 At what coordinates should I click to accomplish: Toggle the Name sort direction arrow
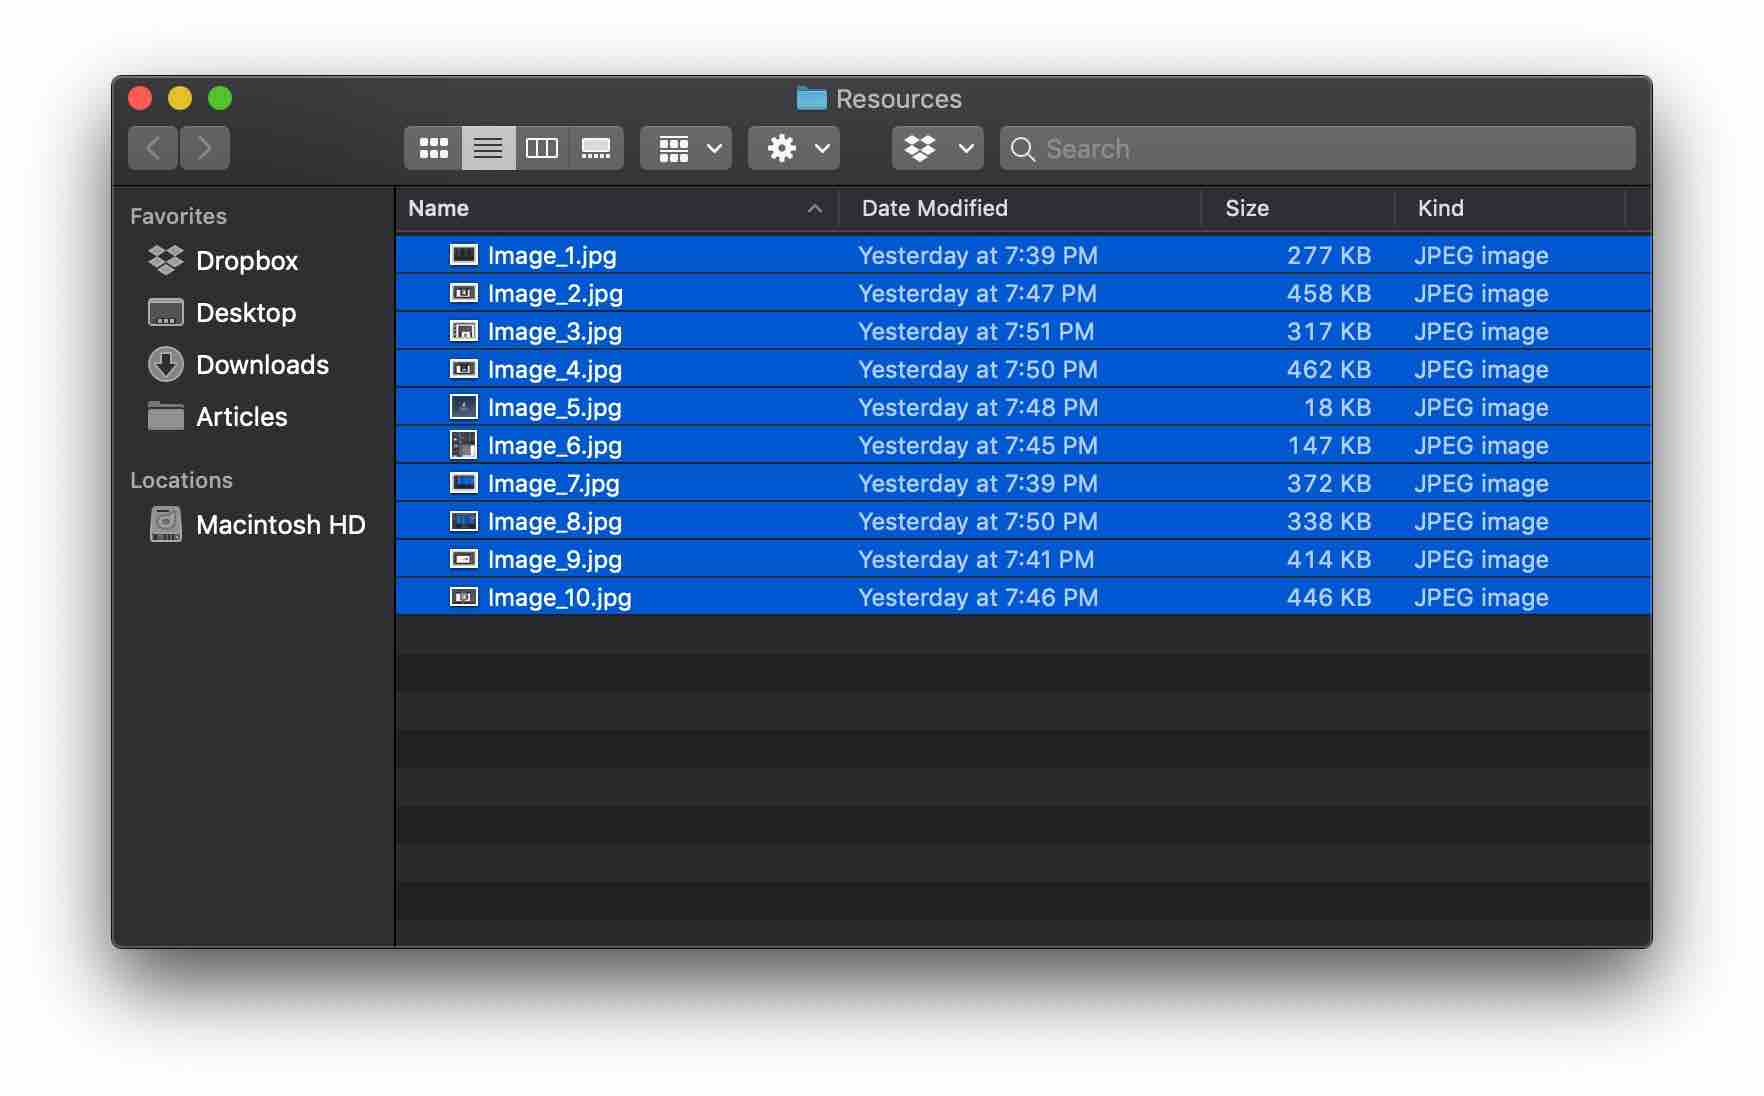point(815,208)
